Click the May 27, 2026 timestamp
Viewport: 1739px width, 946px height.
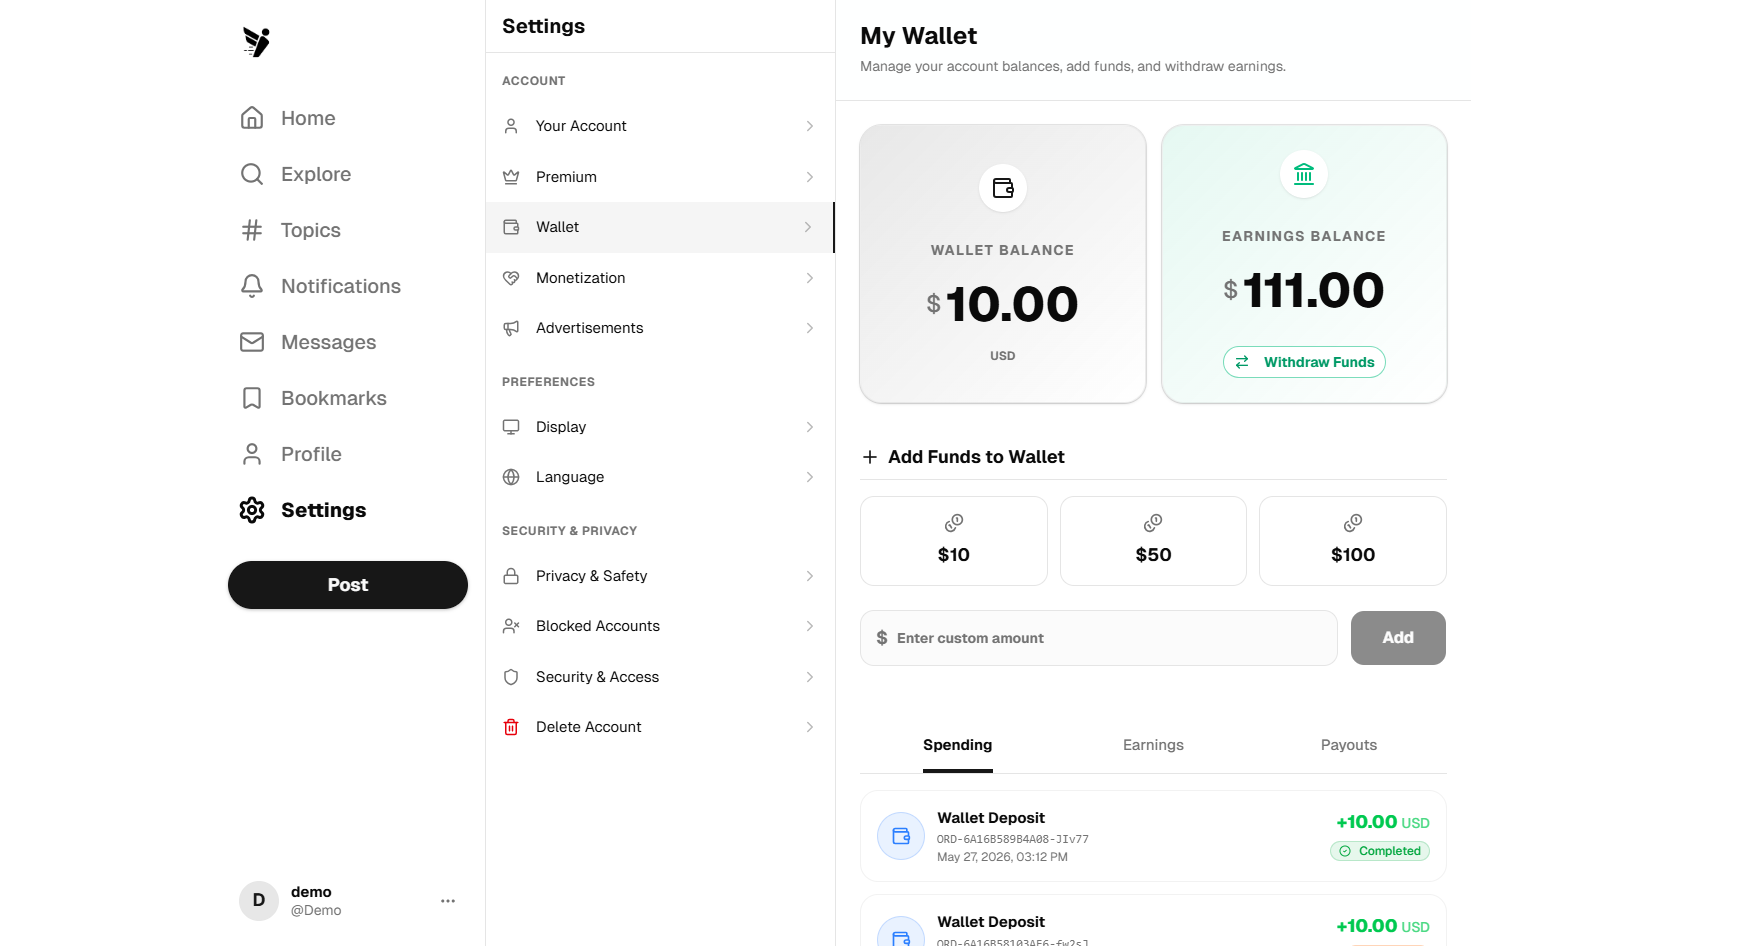(1002, 857)
